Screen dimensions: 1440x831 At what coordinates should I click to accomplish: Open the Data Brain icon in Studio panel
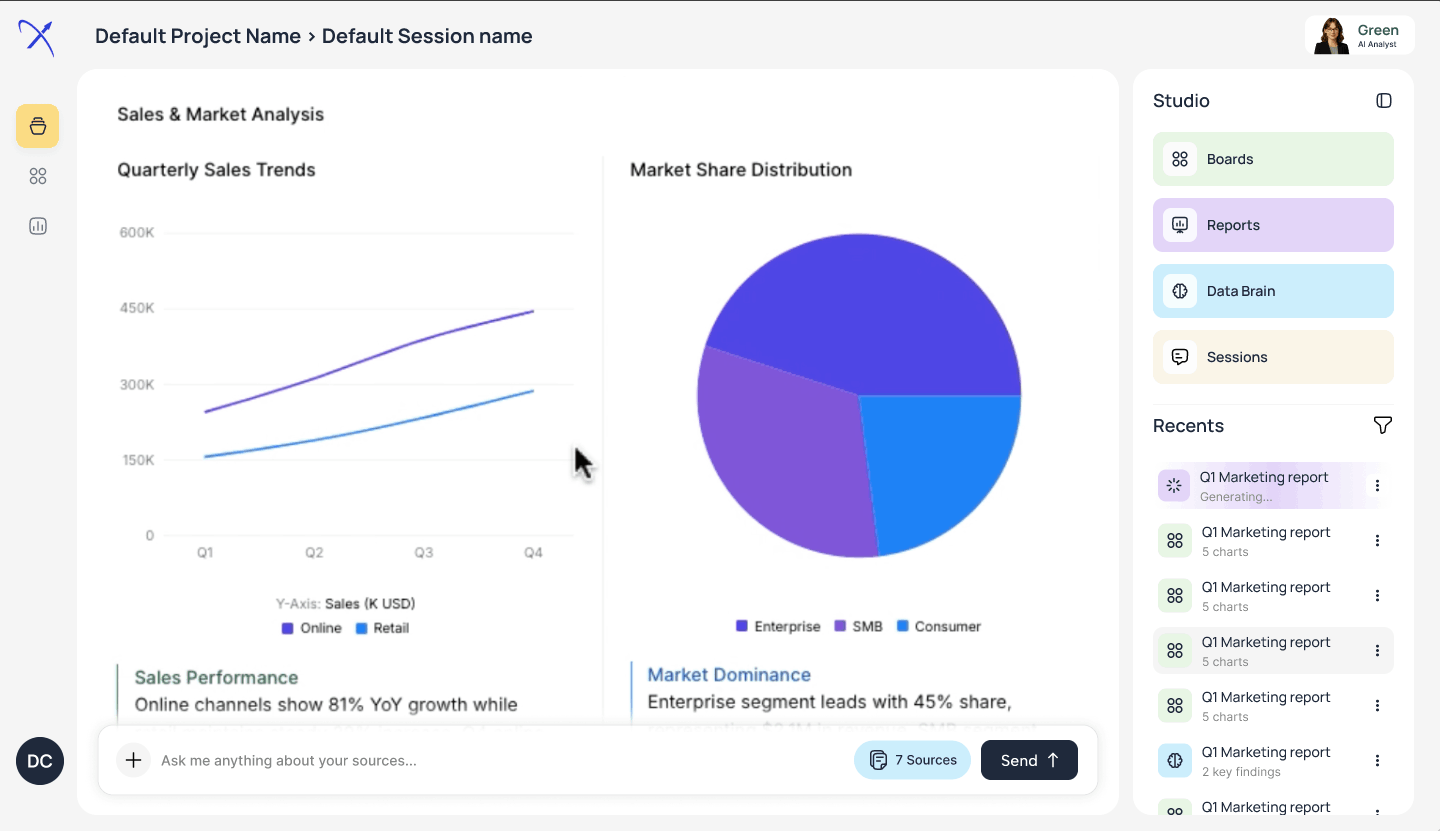[1179, 290]
